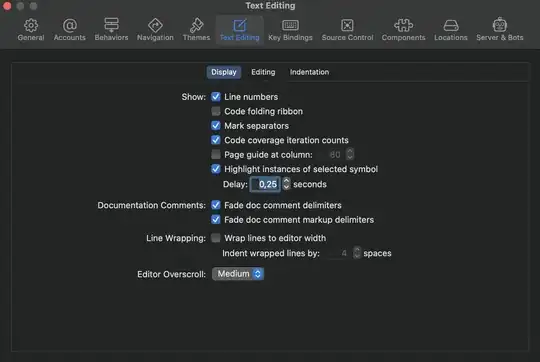Open the Accounts preferences pane
540x362 pixels.
pyautogui.click(x=70, y=30)
